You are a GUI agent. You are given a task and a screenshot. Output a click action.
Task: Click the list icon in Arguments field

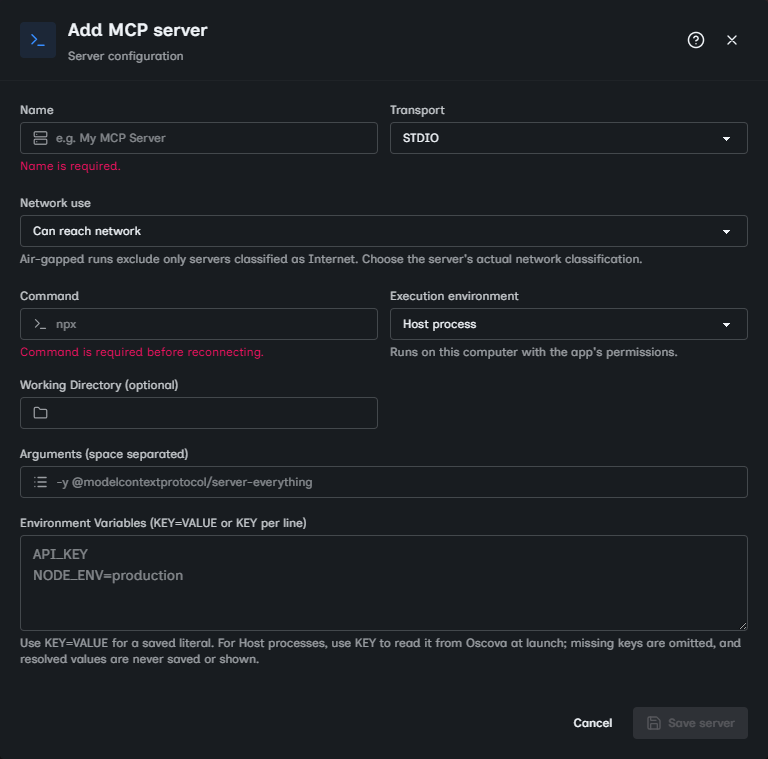(40, 482)
